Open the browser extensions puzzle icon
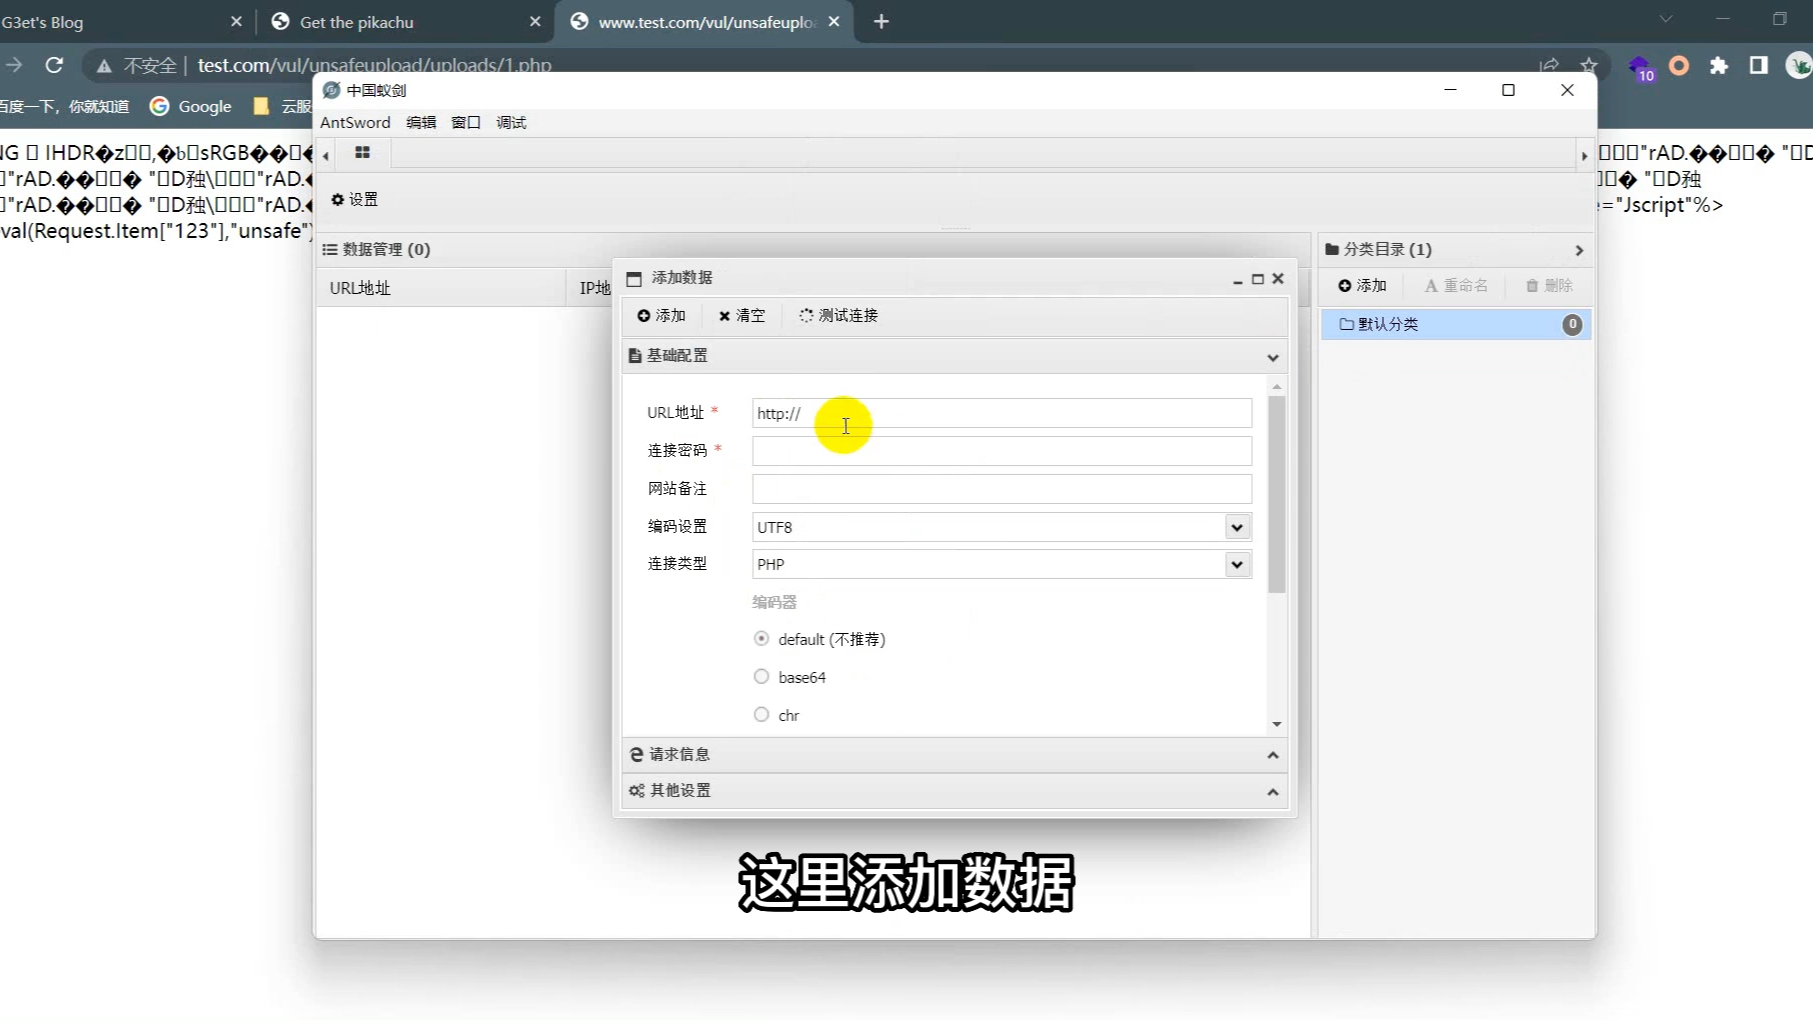The height and width of the screenshot is (1020, 1813). point(1719,65)
